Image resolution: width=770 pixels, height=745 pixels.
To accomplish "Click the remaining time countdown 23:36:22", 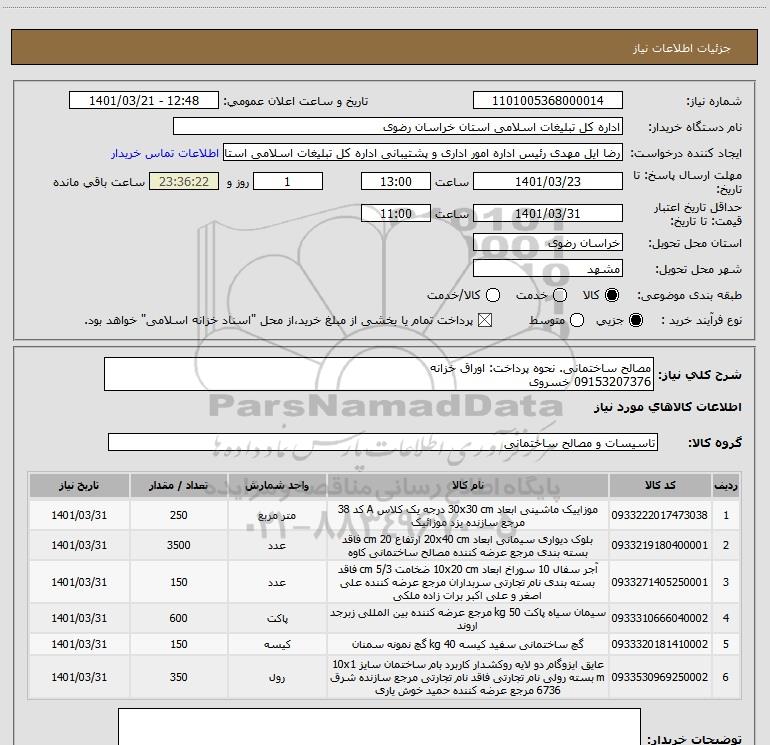I will pyautogui.click(x=184, y=181).
